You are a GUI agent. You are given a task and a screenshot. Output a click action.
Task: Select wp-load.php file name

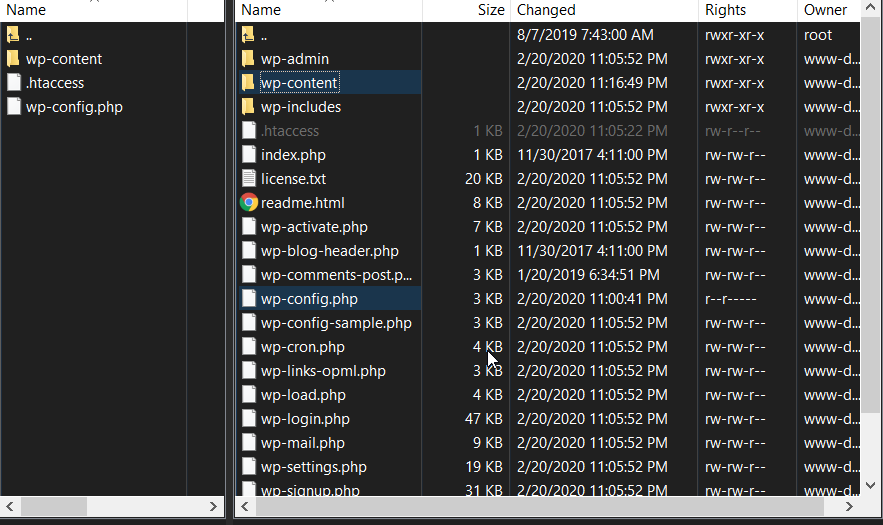[303, 395]
